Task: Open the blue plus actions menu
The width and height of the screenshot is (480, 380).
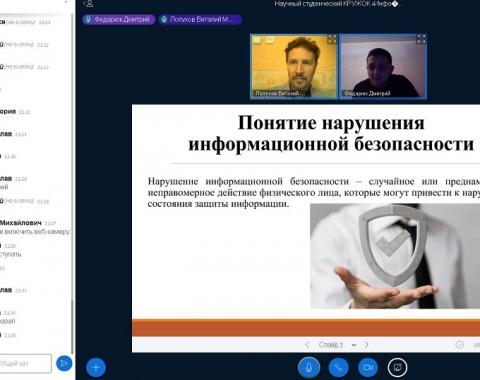Action: pyautogui.click(x=96, y=367)
